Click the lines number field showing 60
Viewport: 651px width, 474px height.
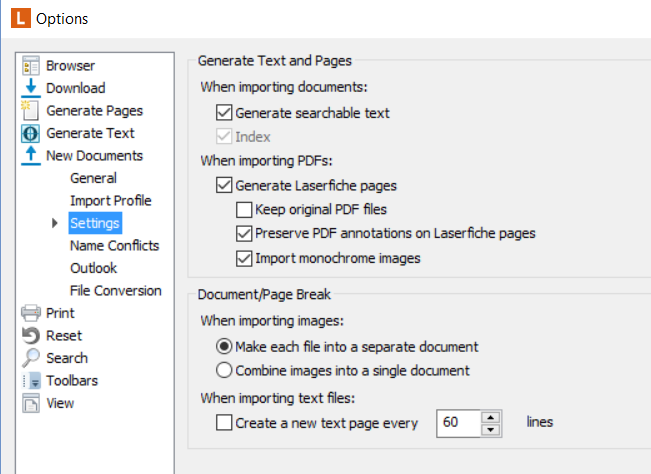click(459, 423)
